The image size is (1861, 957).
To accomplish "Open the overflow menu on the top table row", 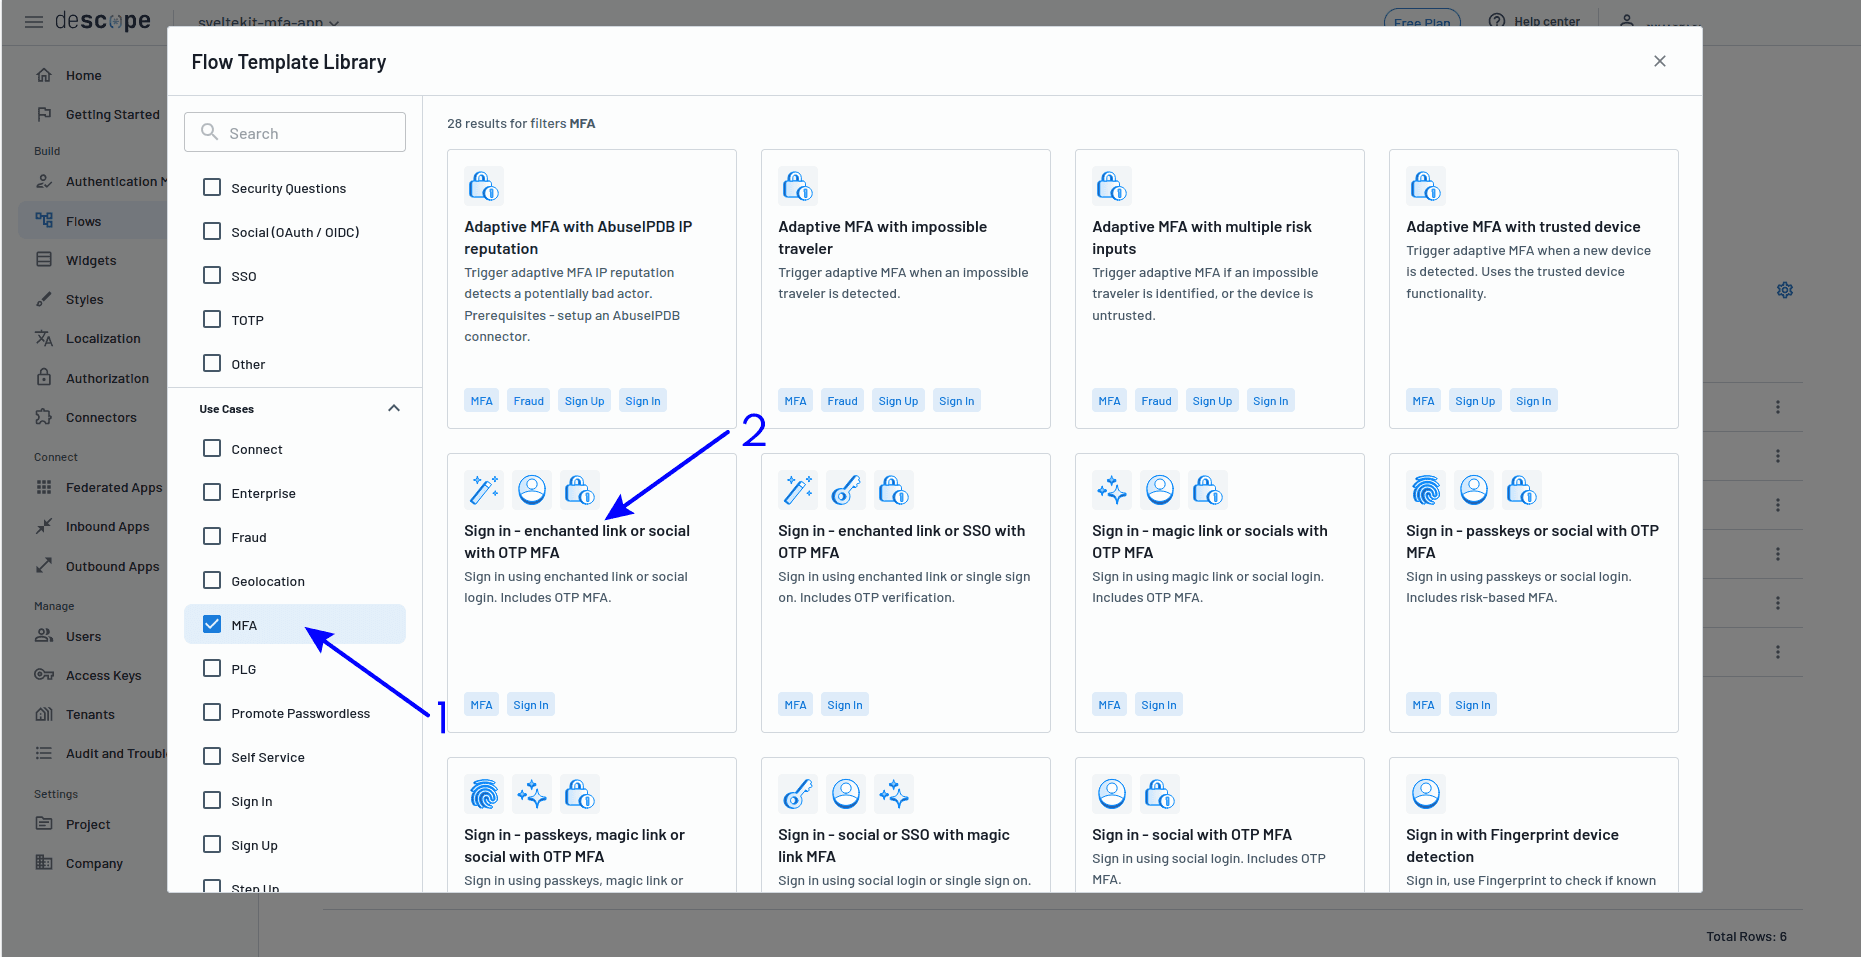I will 1778,407.
